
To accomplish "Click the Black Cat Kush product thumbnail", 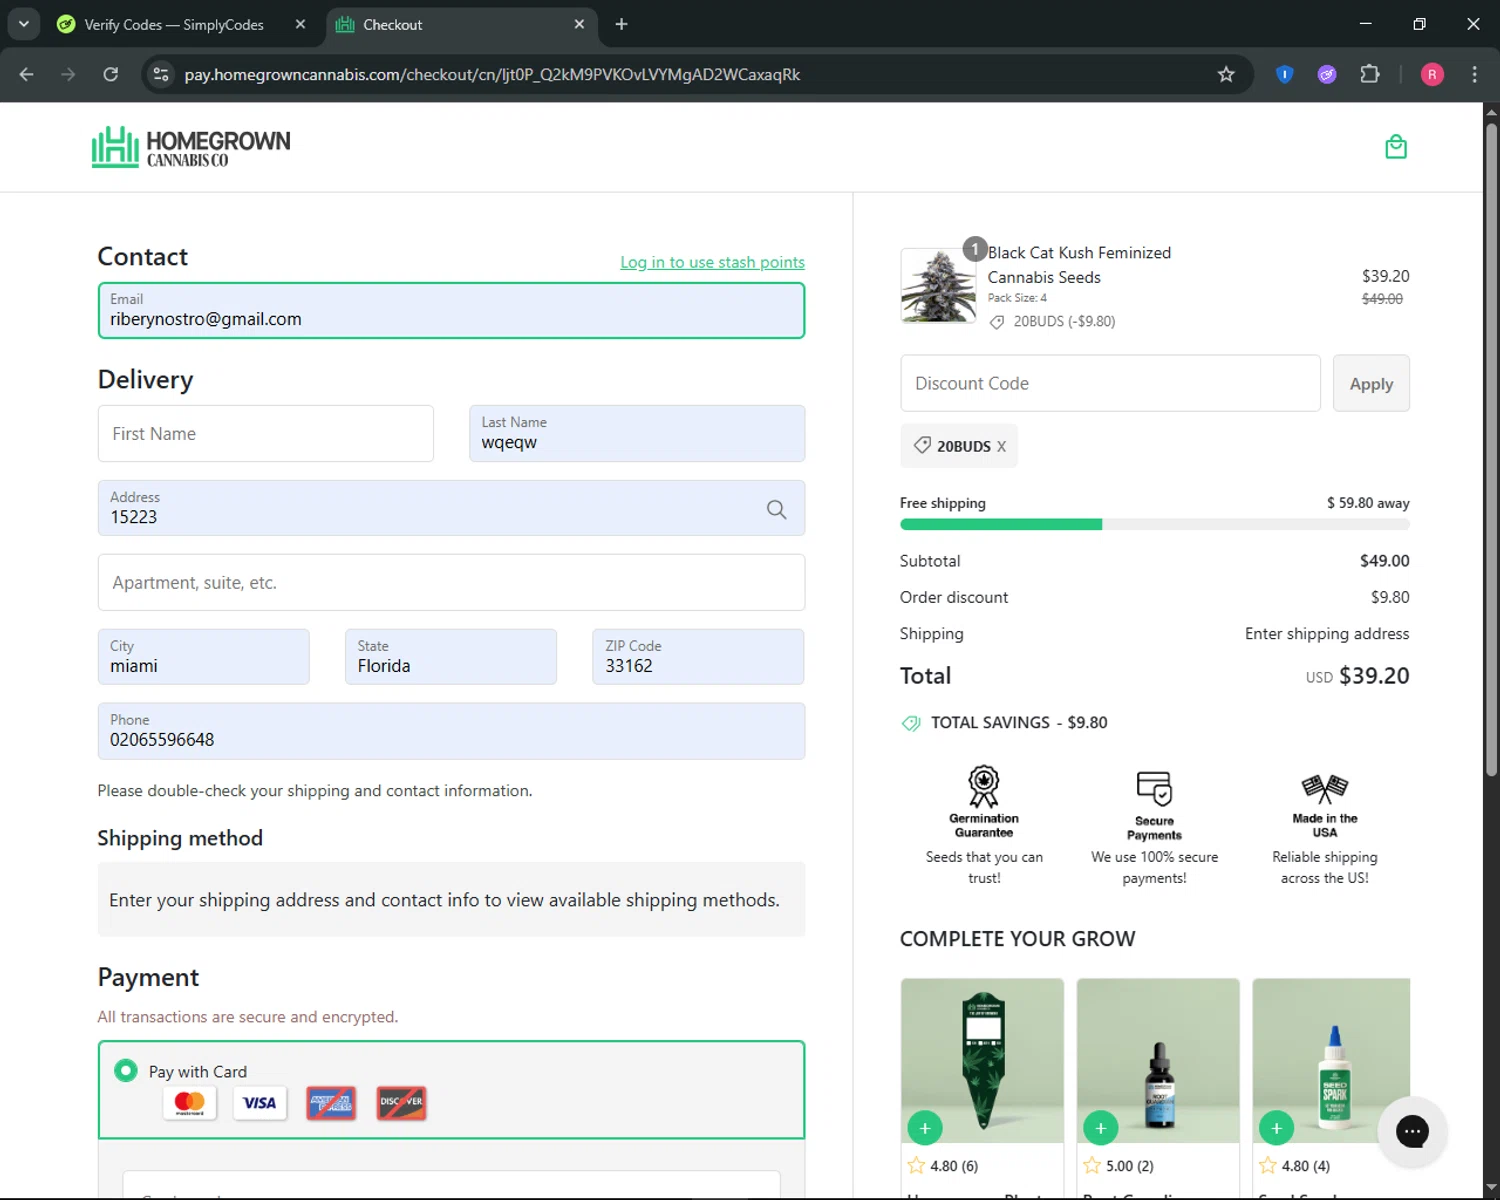I will click(x=938, y=286).
